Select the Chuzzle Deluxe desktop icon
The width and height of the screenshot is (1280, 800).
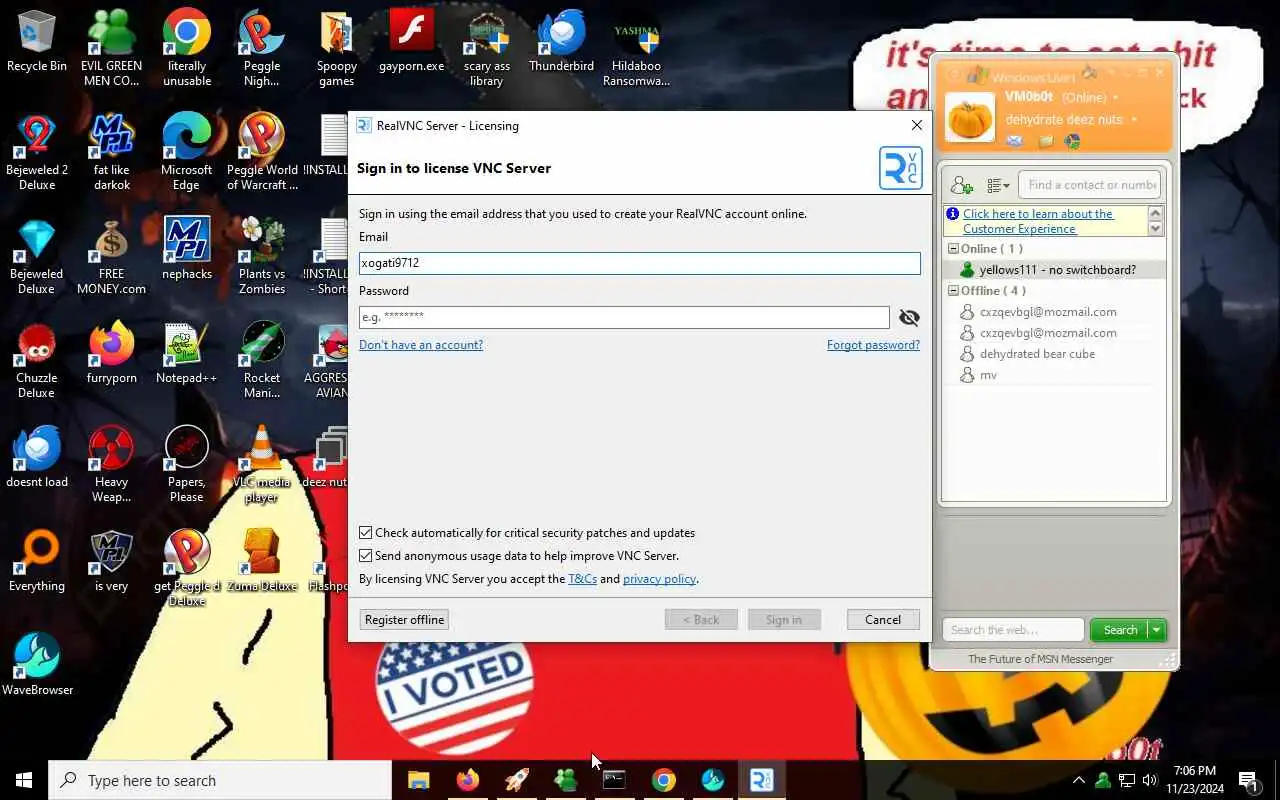(x=37, y=360)
